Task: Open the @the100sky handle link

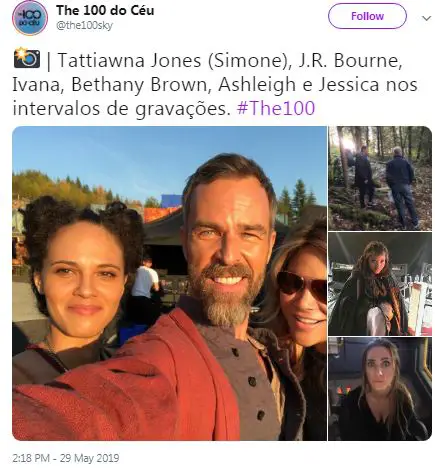Action: point(84,26)
